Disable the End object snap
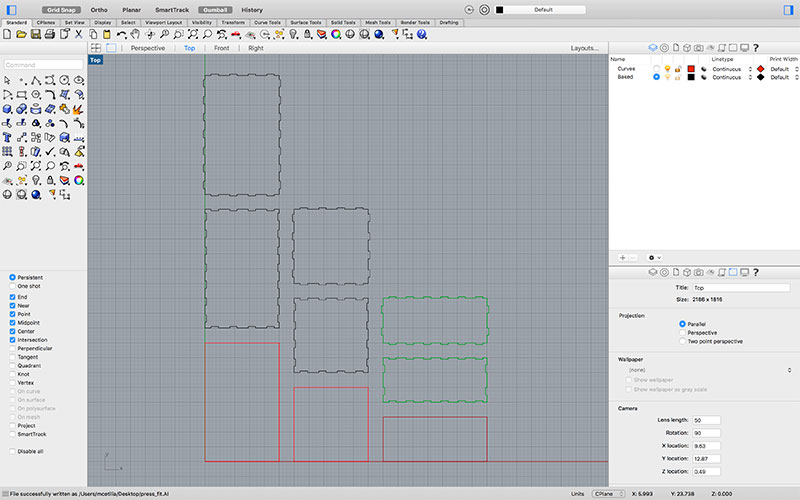Screen dimensions: 800x500 point(12,297)
